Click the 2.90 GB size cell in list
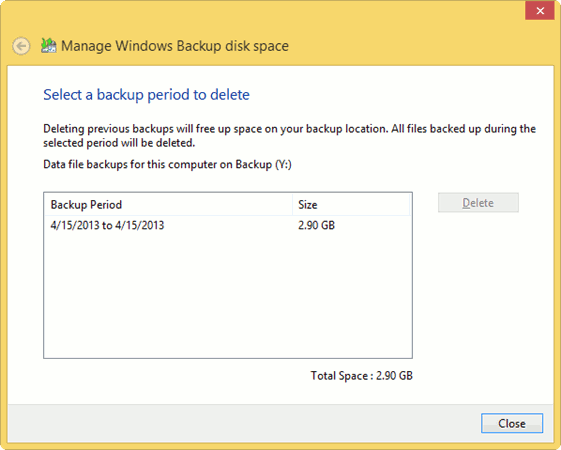 pos(316,225)
